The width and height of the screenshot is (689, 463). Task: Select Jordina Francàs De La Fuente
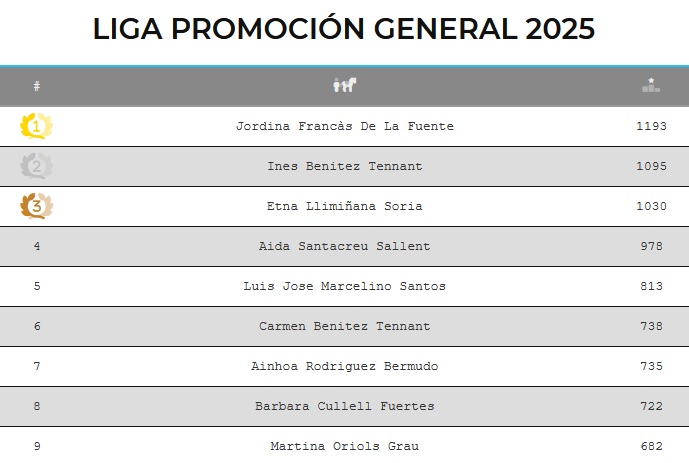(345, 126)
